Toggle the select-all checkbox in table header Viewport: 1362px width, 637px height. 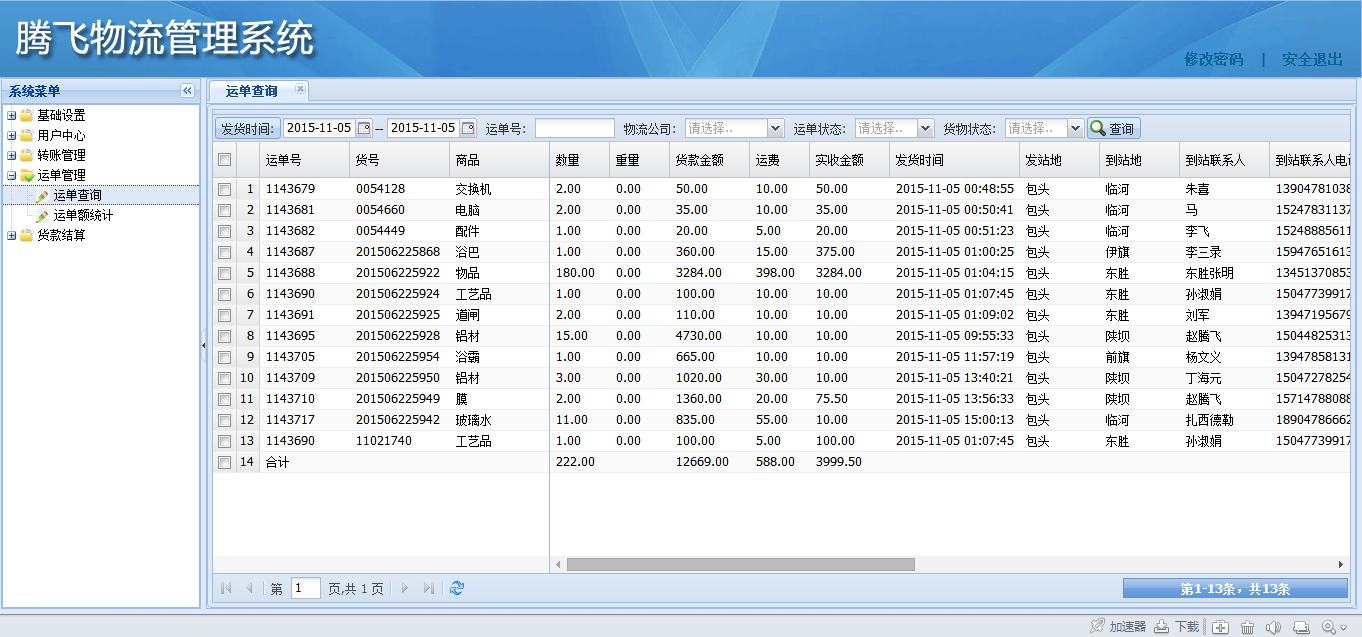coord(225,160)
